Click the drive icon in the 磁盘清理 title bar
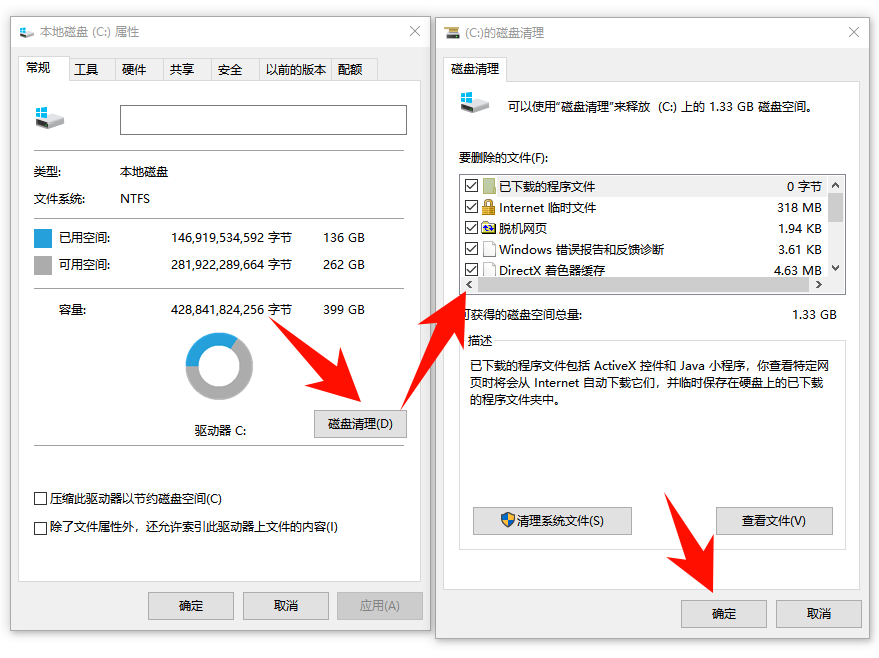879x658 pixels. 451,32
